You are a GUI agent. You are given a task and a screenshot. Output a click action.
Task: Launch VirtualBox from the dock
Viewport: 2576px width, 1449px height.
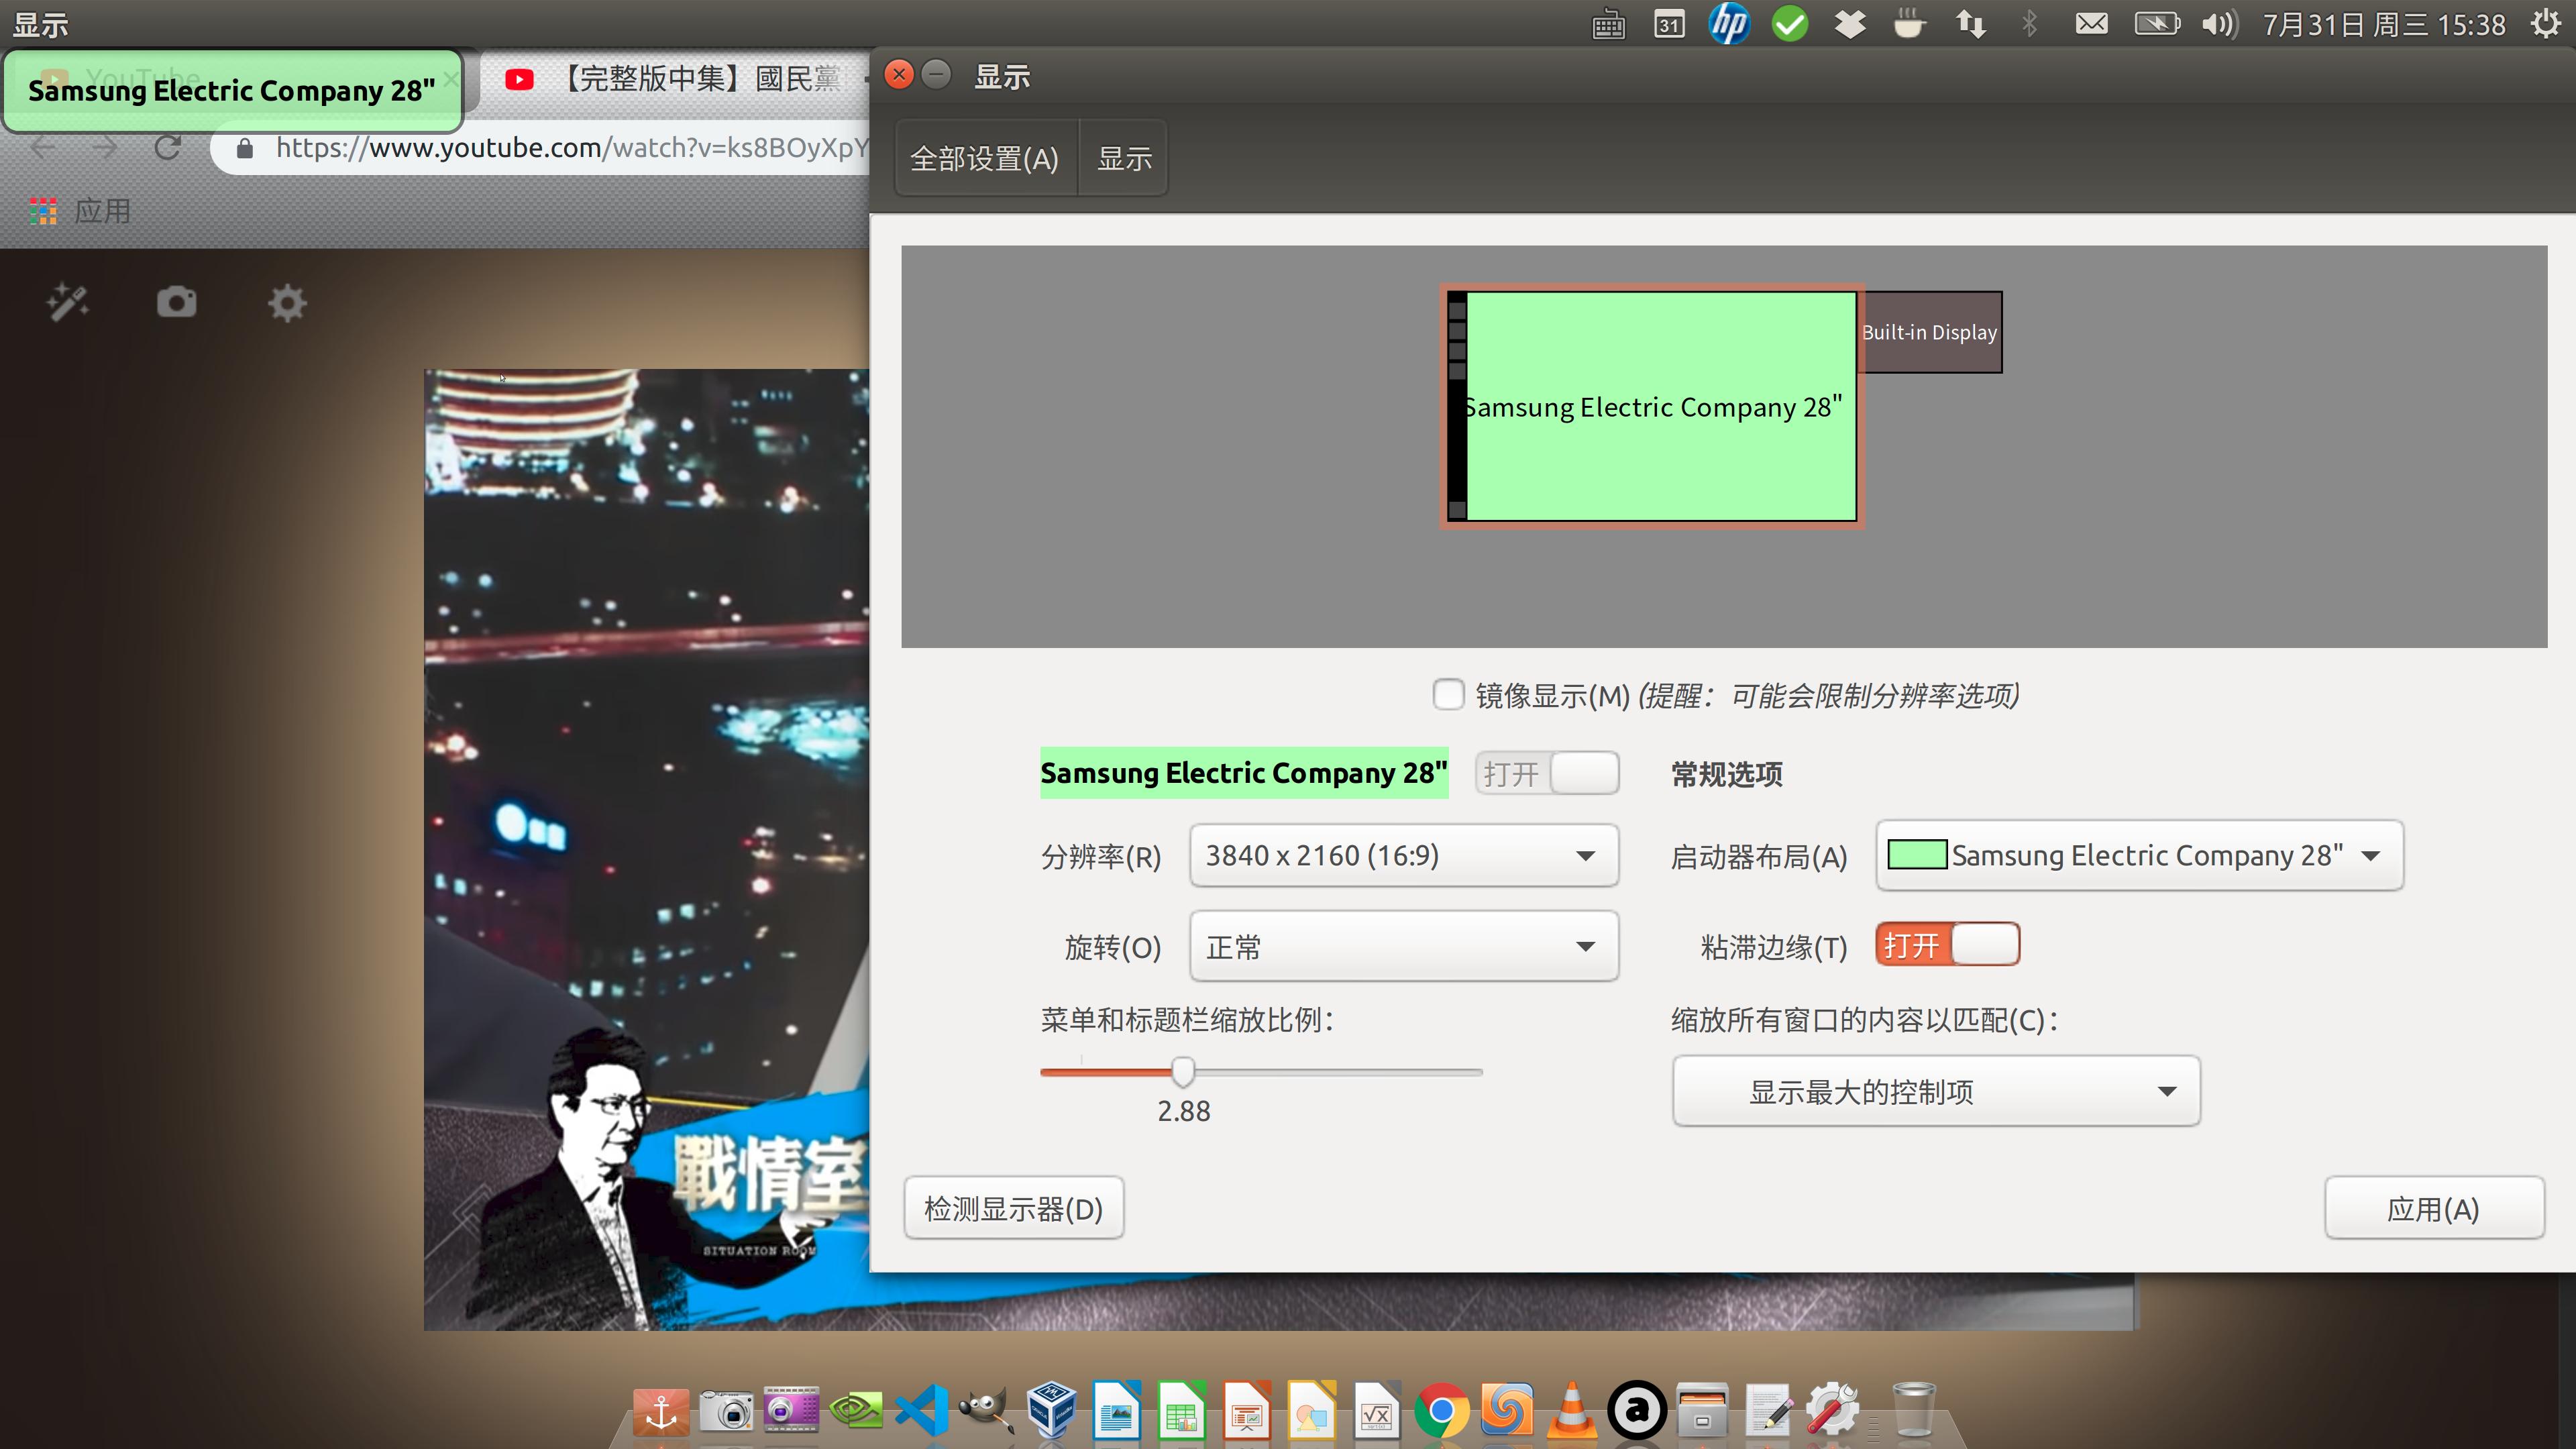pyautogui.click(x=1052, y=1411)
